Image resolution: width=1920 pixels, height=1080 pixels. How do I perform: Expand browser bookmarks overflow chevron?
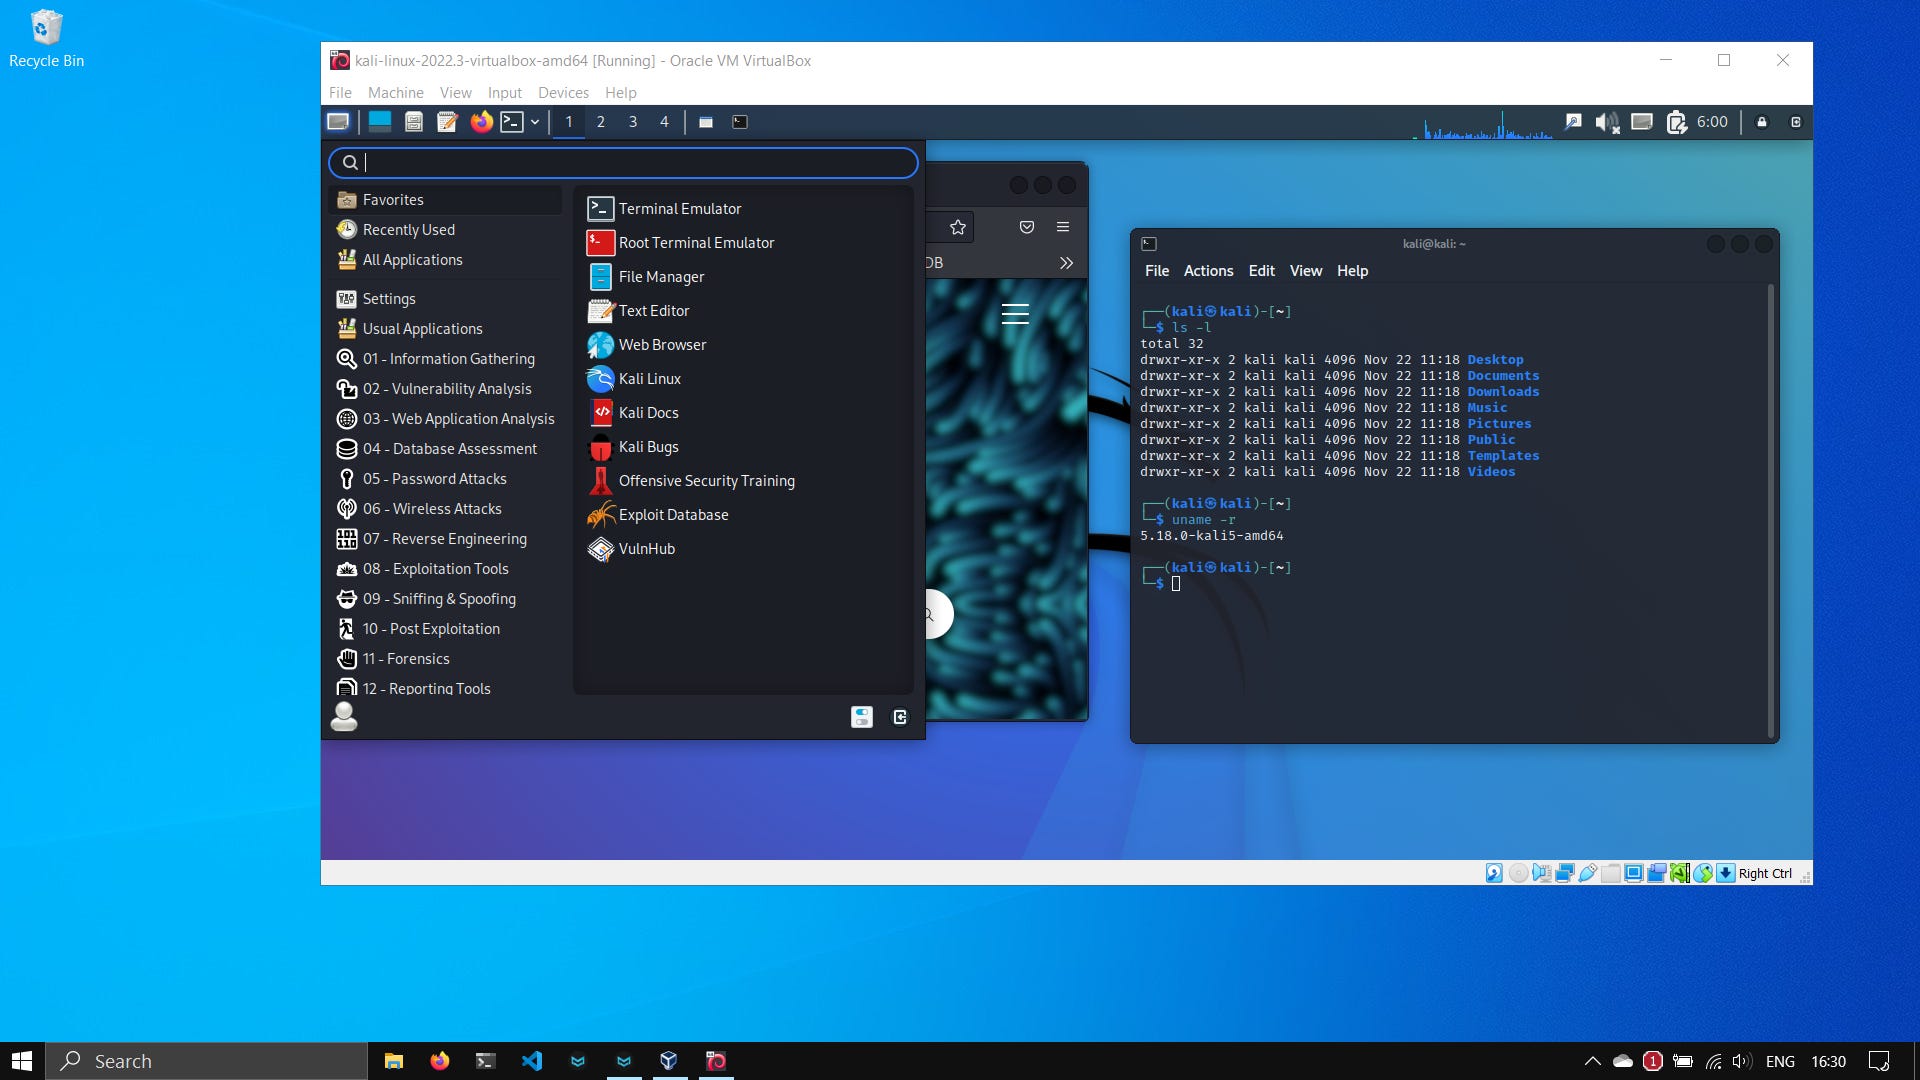tap(1066, 263)
